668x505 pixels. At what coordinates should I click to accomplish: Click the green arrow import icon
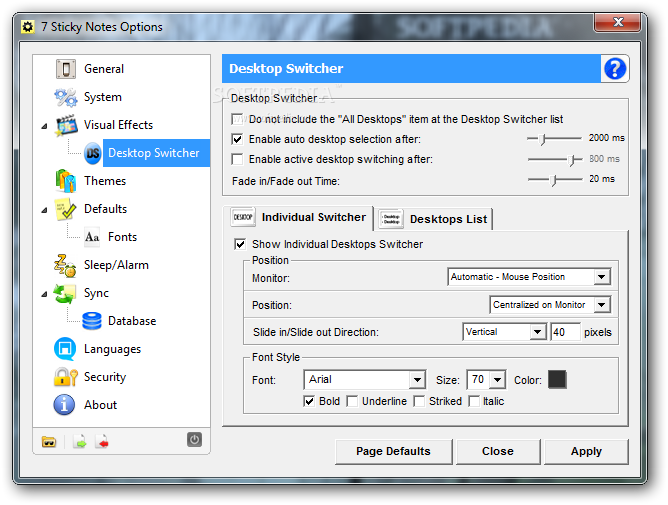pos(80,442)
